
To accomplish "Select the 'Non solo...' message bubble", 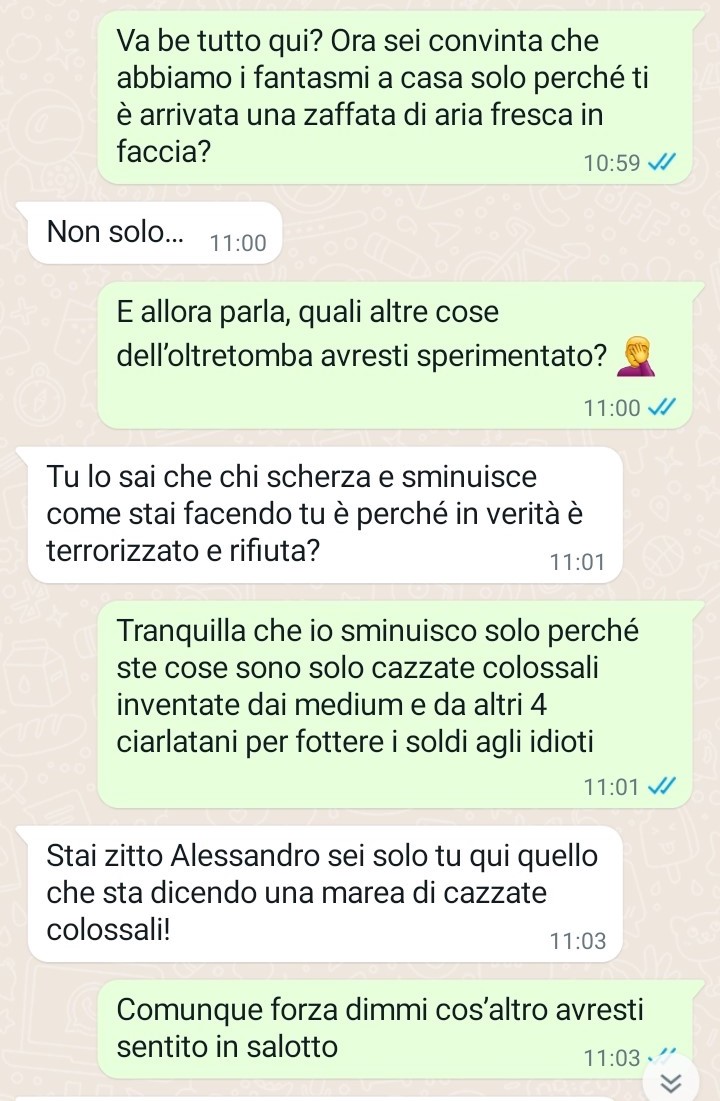I will pos(155,233).
